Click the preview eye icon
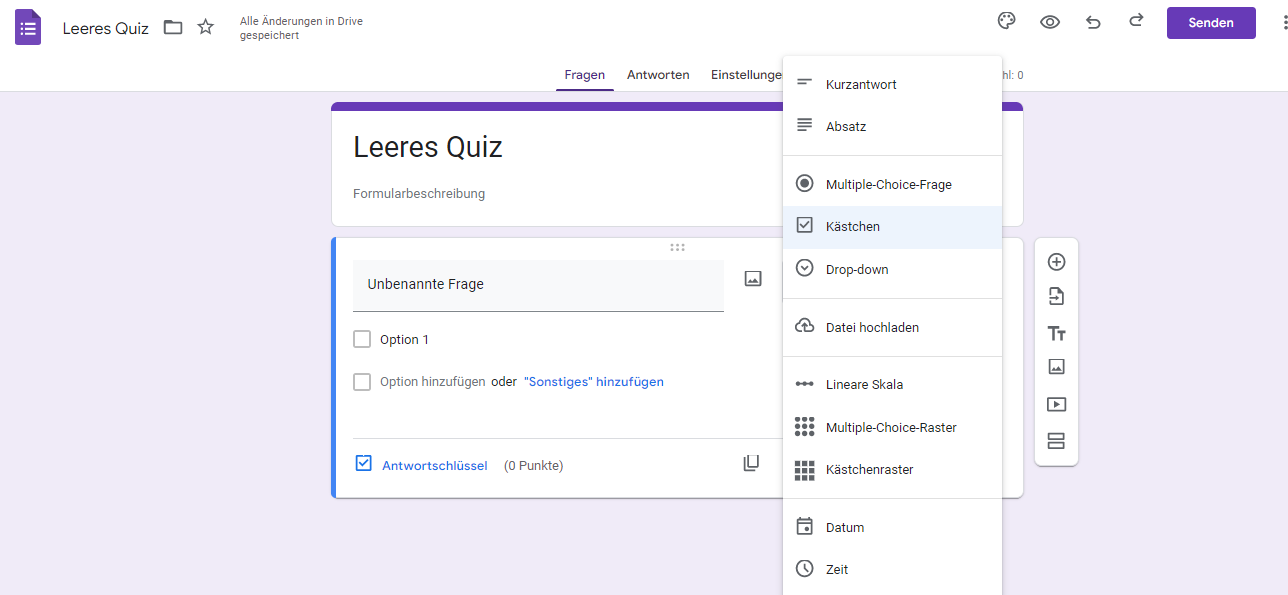The image size is (1288, 595). [x=1049, y=22]
